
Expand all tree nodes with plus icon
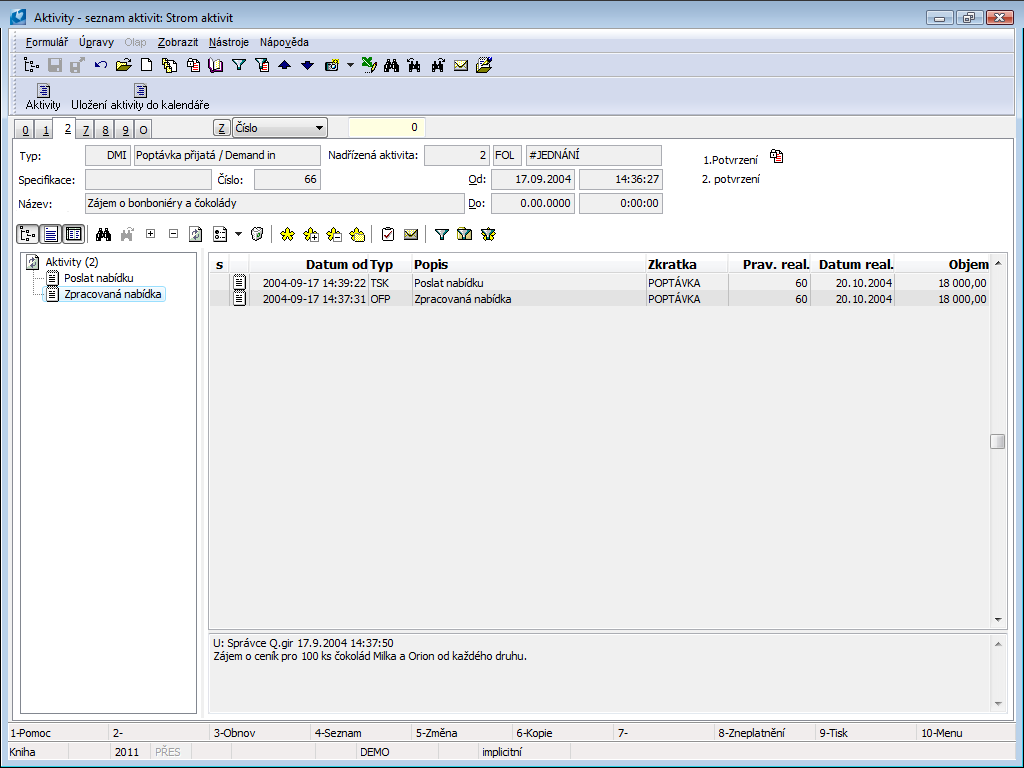[x=151, y=234]
